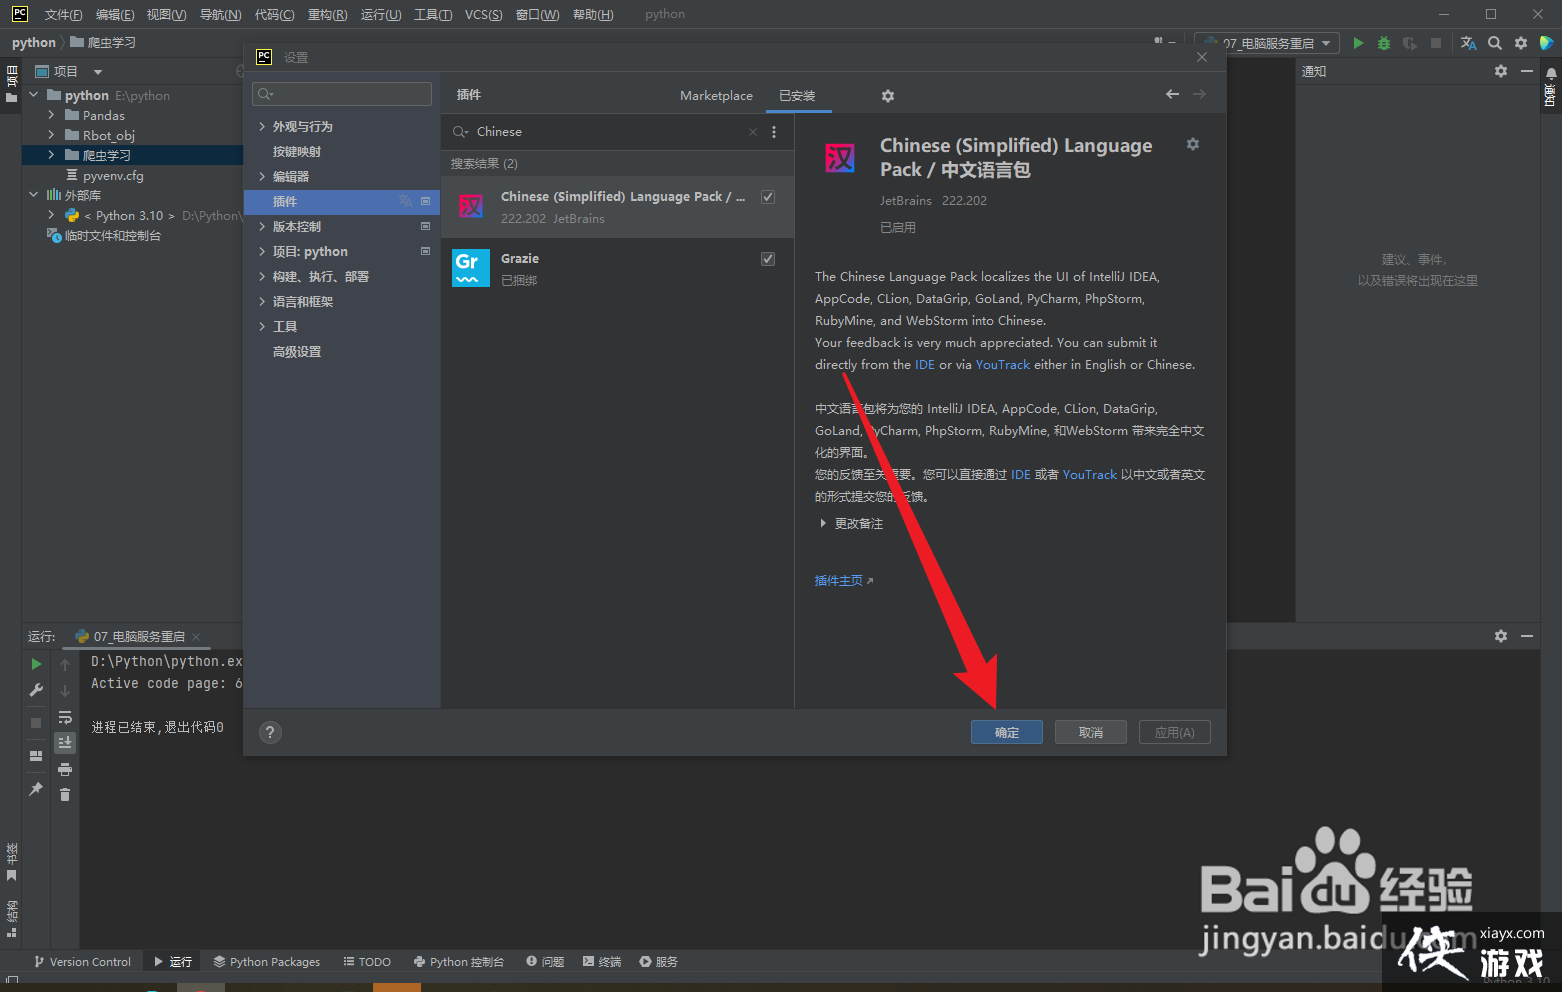This screenshot has width=1562, height=992.
Task: Click the 确定 OK button
Action: pos(1007,732)
